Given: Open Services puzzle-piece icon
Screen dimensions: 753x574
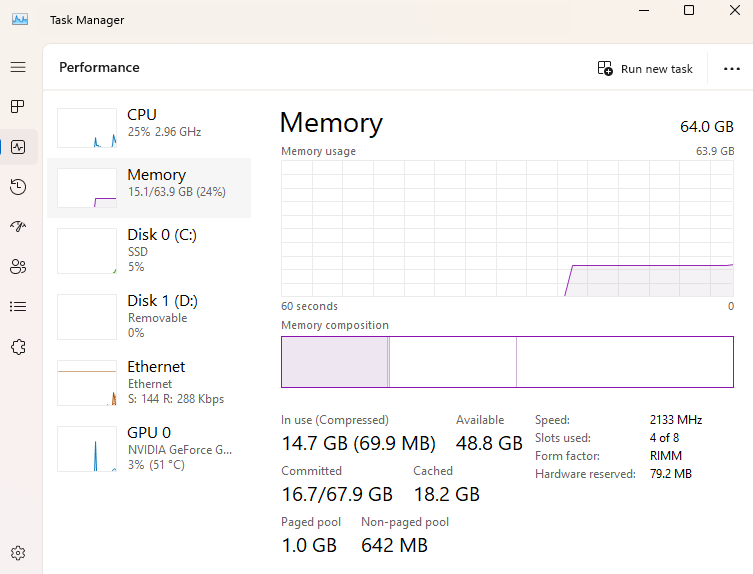Looking at the screenshot, I should 18,347.
